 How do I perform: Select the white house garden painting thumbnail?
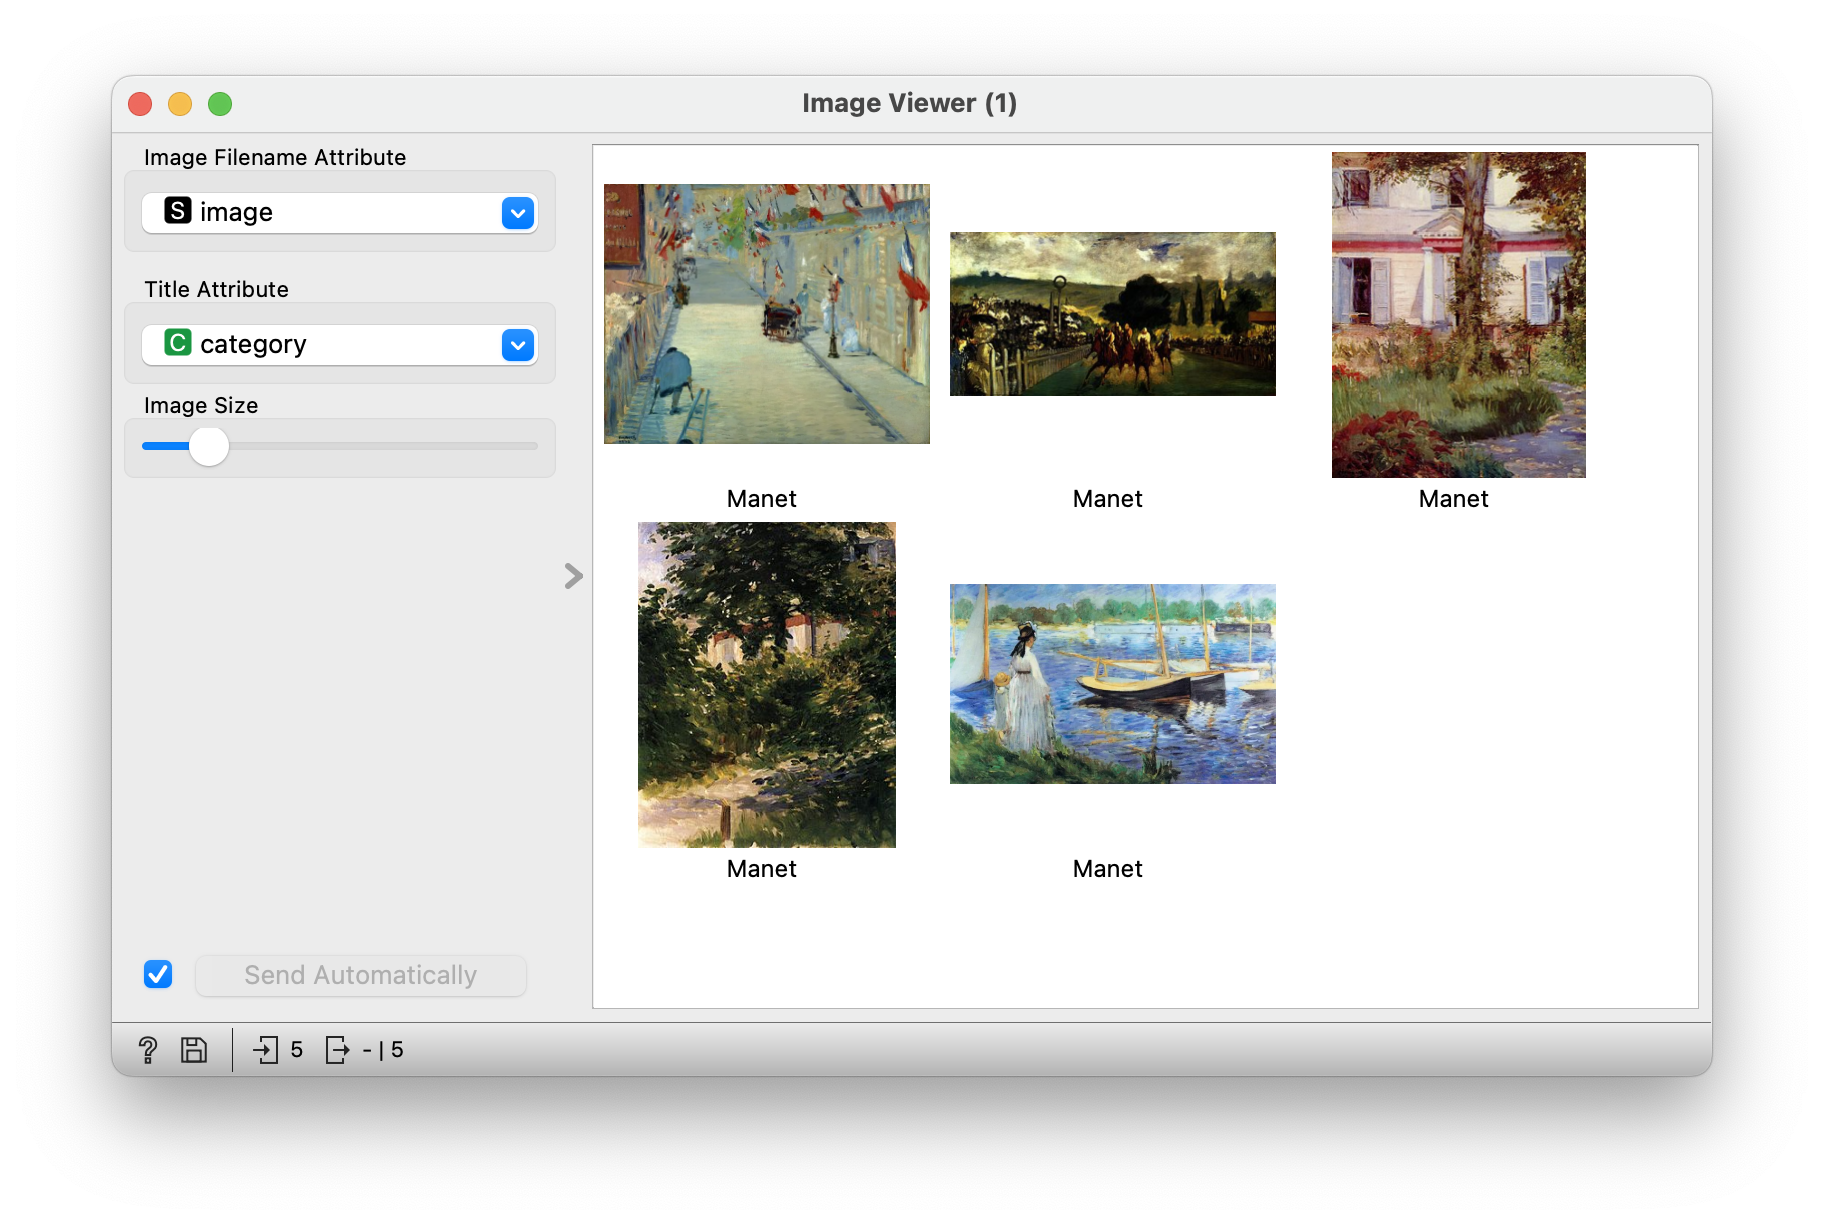1459,315
